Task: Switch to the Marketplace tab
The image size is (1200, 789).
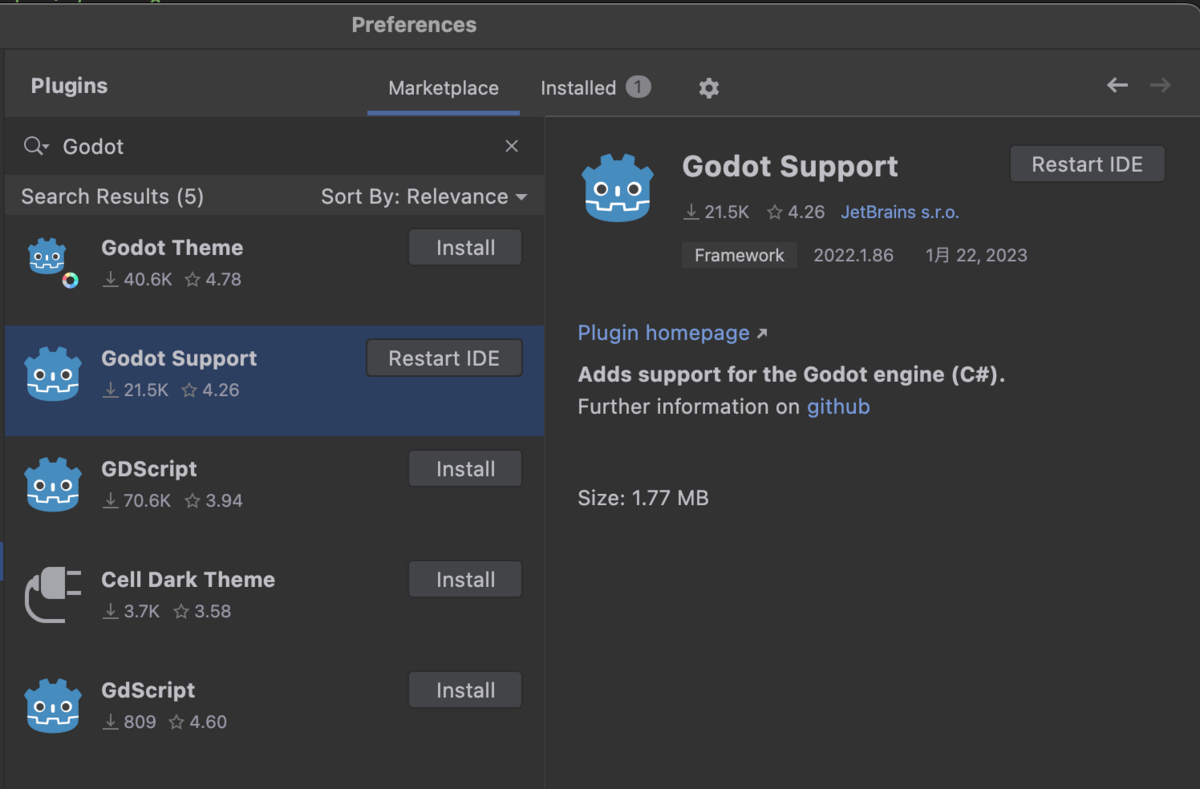Action: (x=443, y=88)
